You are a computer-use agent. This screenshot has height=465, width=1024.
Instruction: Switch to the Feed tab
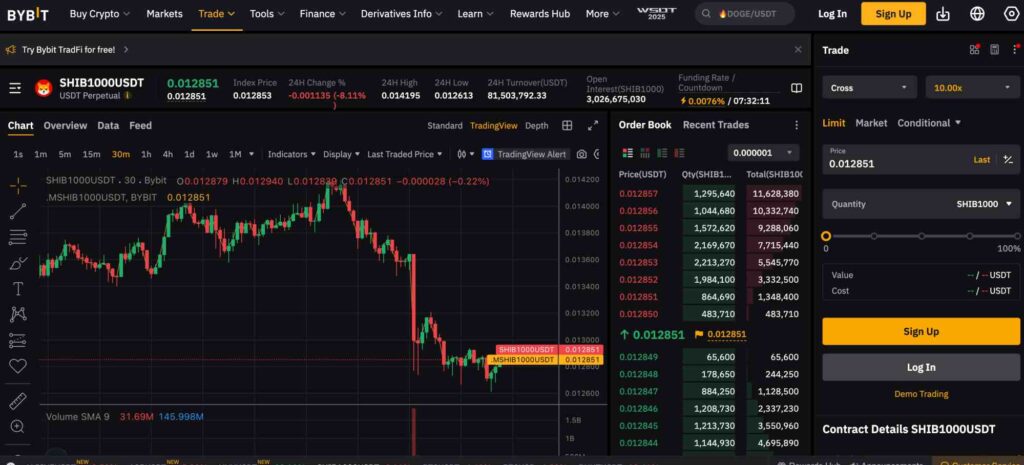coord(140,125)
